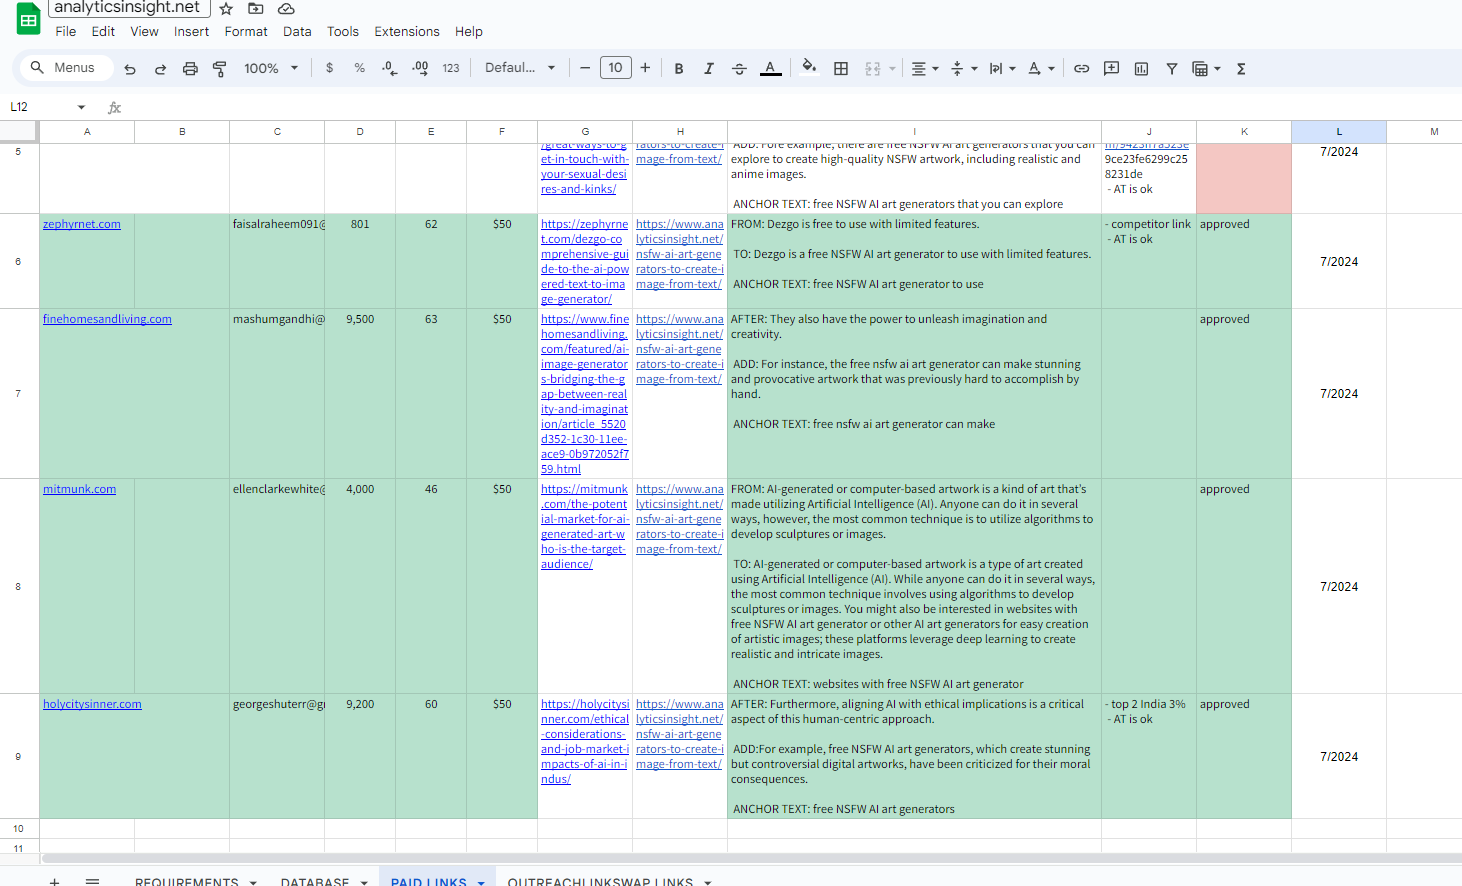This screenshot has width=1462, height=886.
Task: Open the horizontal align dropdown
Action: click(x=925, y=68)
